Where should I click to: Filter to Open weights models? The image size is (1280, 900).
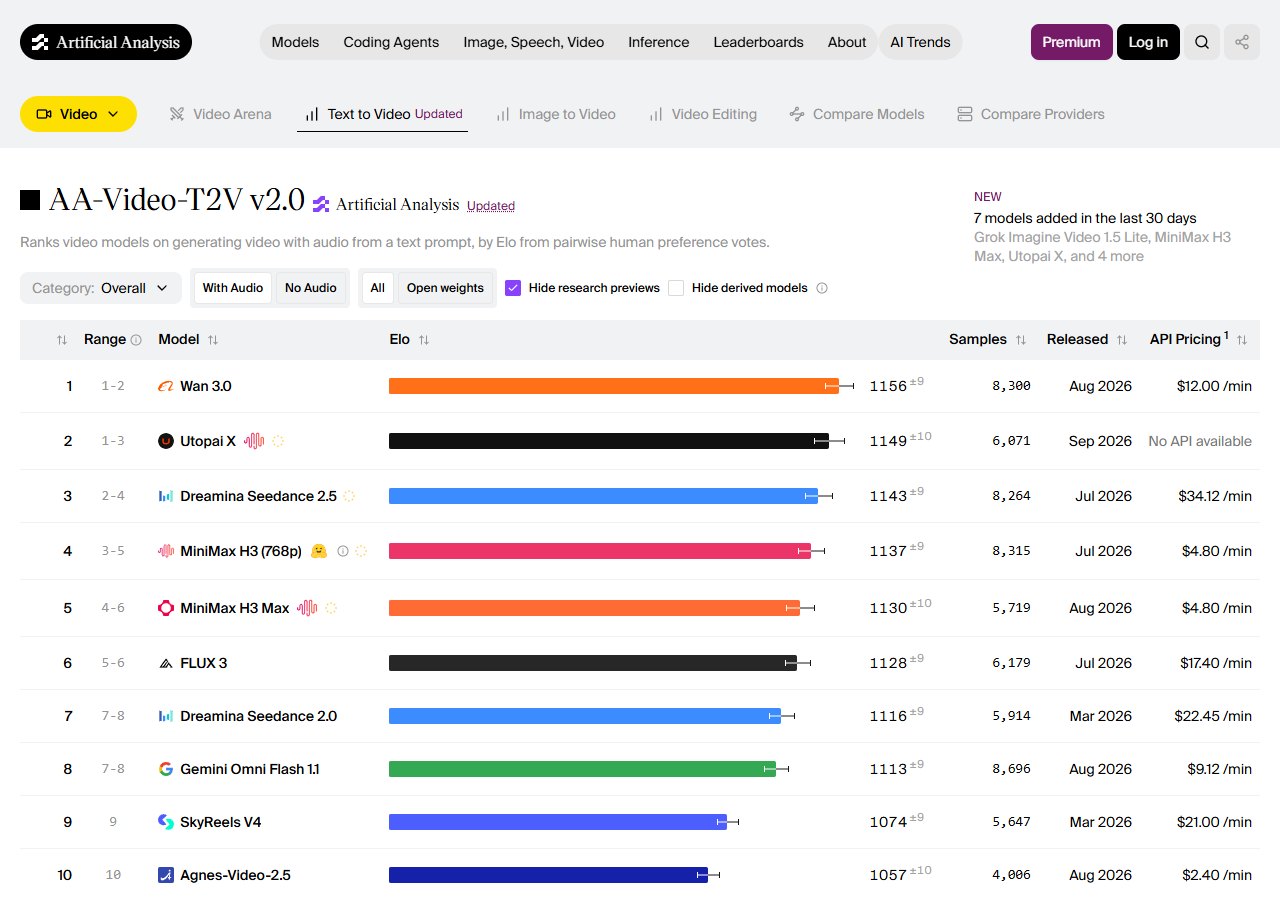coord(445,288)
